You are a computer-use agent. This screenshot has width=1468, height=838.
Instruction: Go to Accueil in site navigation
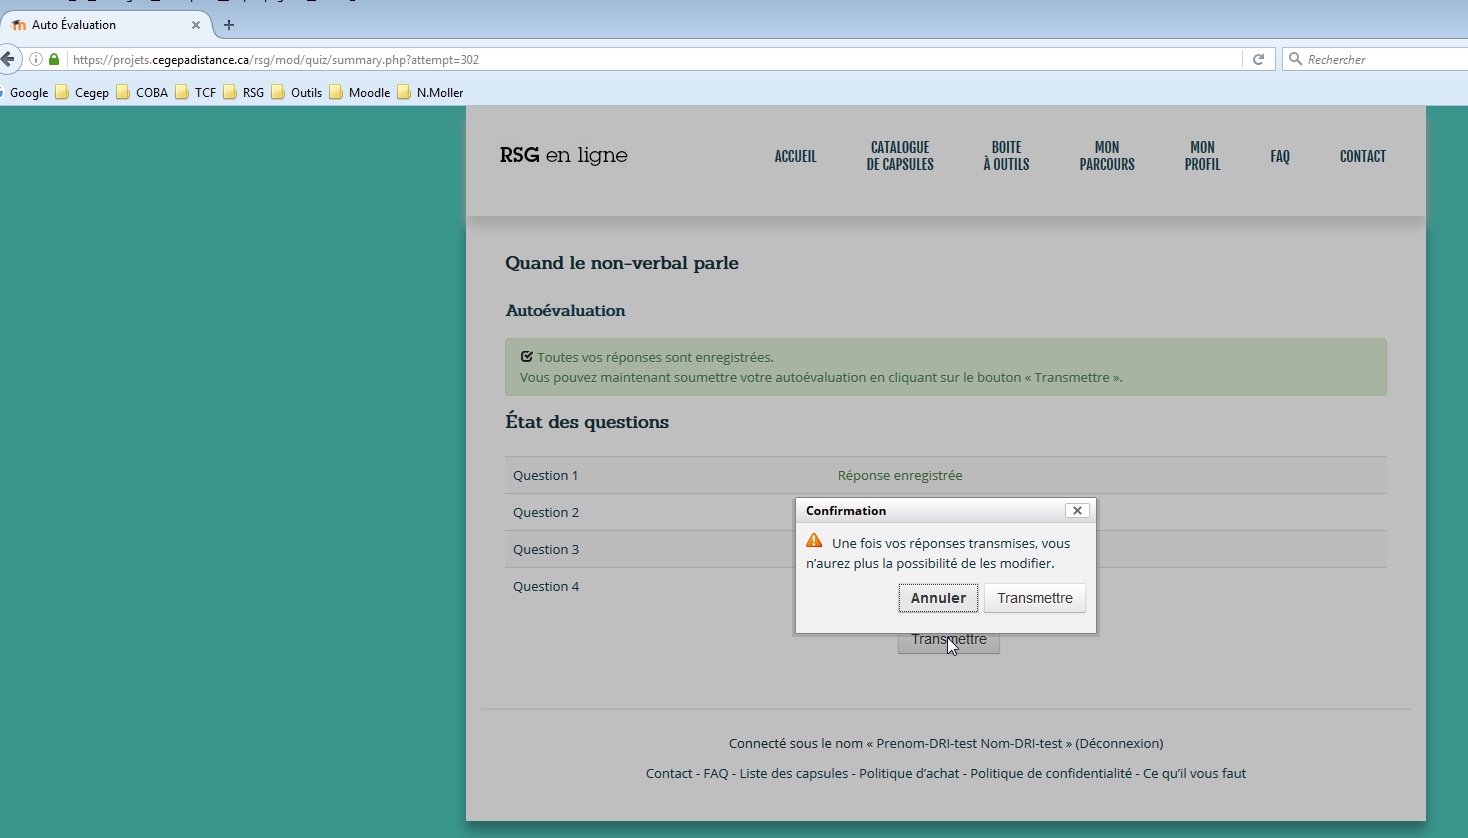coord(795,156)
